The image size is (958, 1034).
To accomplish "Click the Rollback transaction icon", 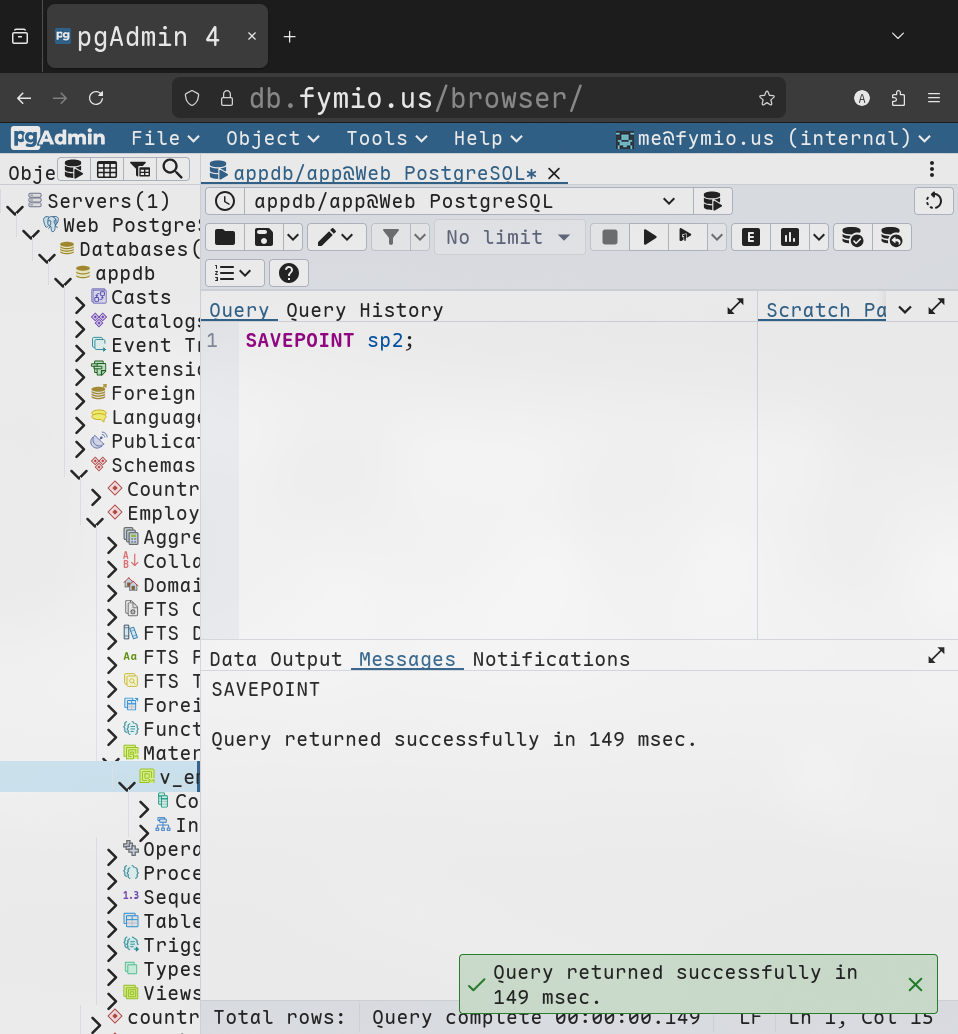I will [x=892, y=237].
